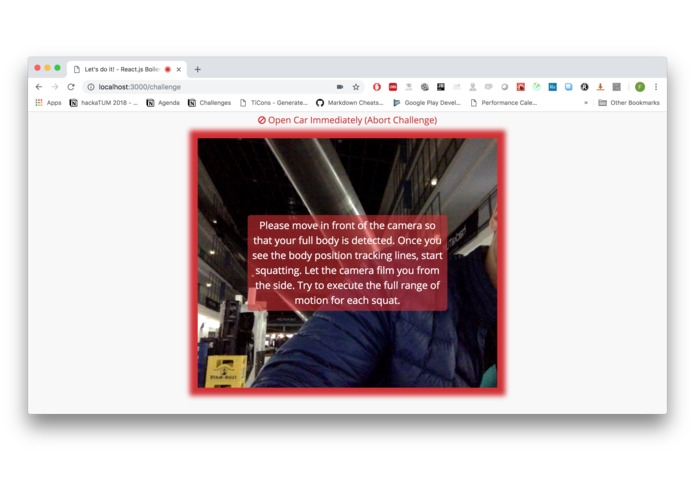Open the Agenda bookmark
The image size is (695, 494).
click(x=163, y=103)
